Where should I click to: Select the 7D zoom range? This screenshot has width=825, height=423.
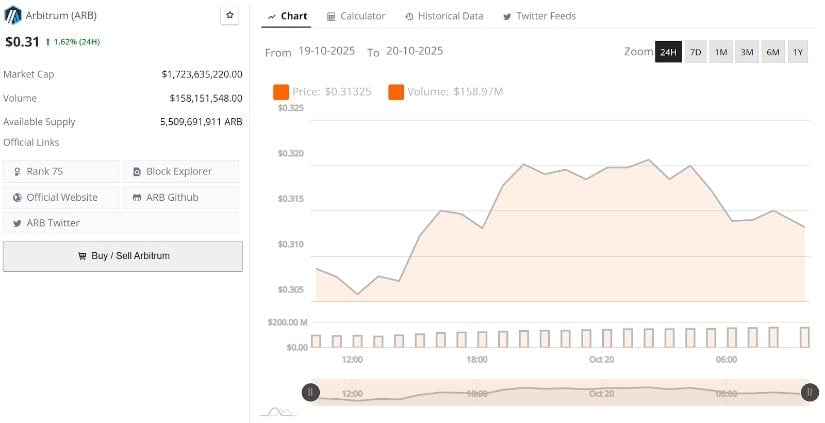(x=695, y=52)
